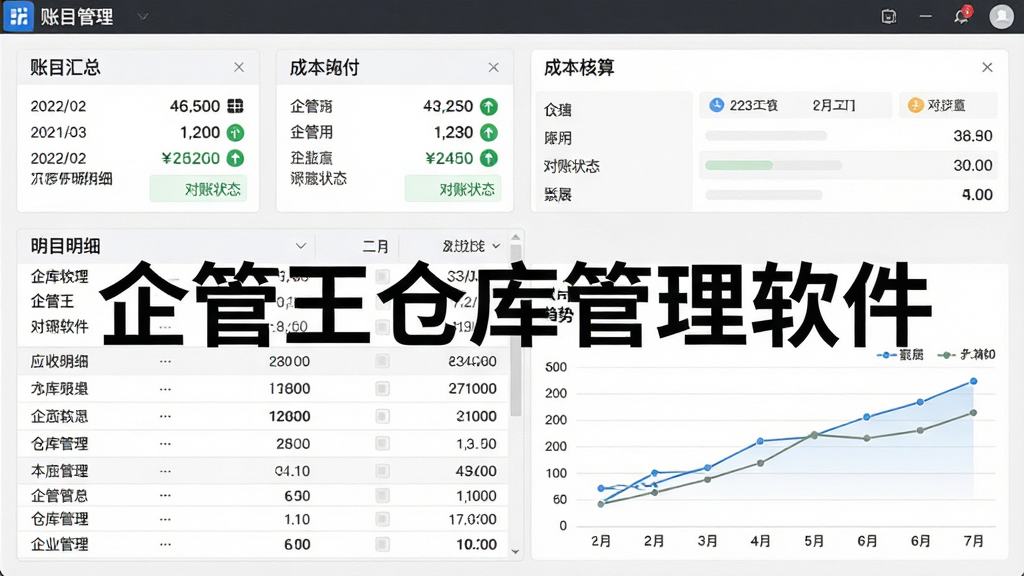Toggle checkbox in row with value 21000
This screenshot has height=576, width=1024.
[x=383, y=416]
